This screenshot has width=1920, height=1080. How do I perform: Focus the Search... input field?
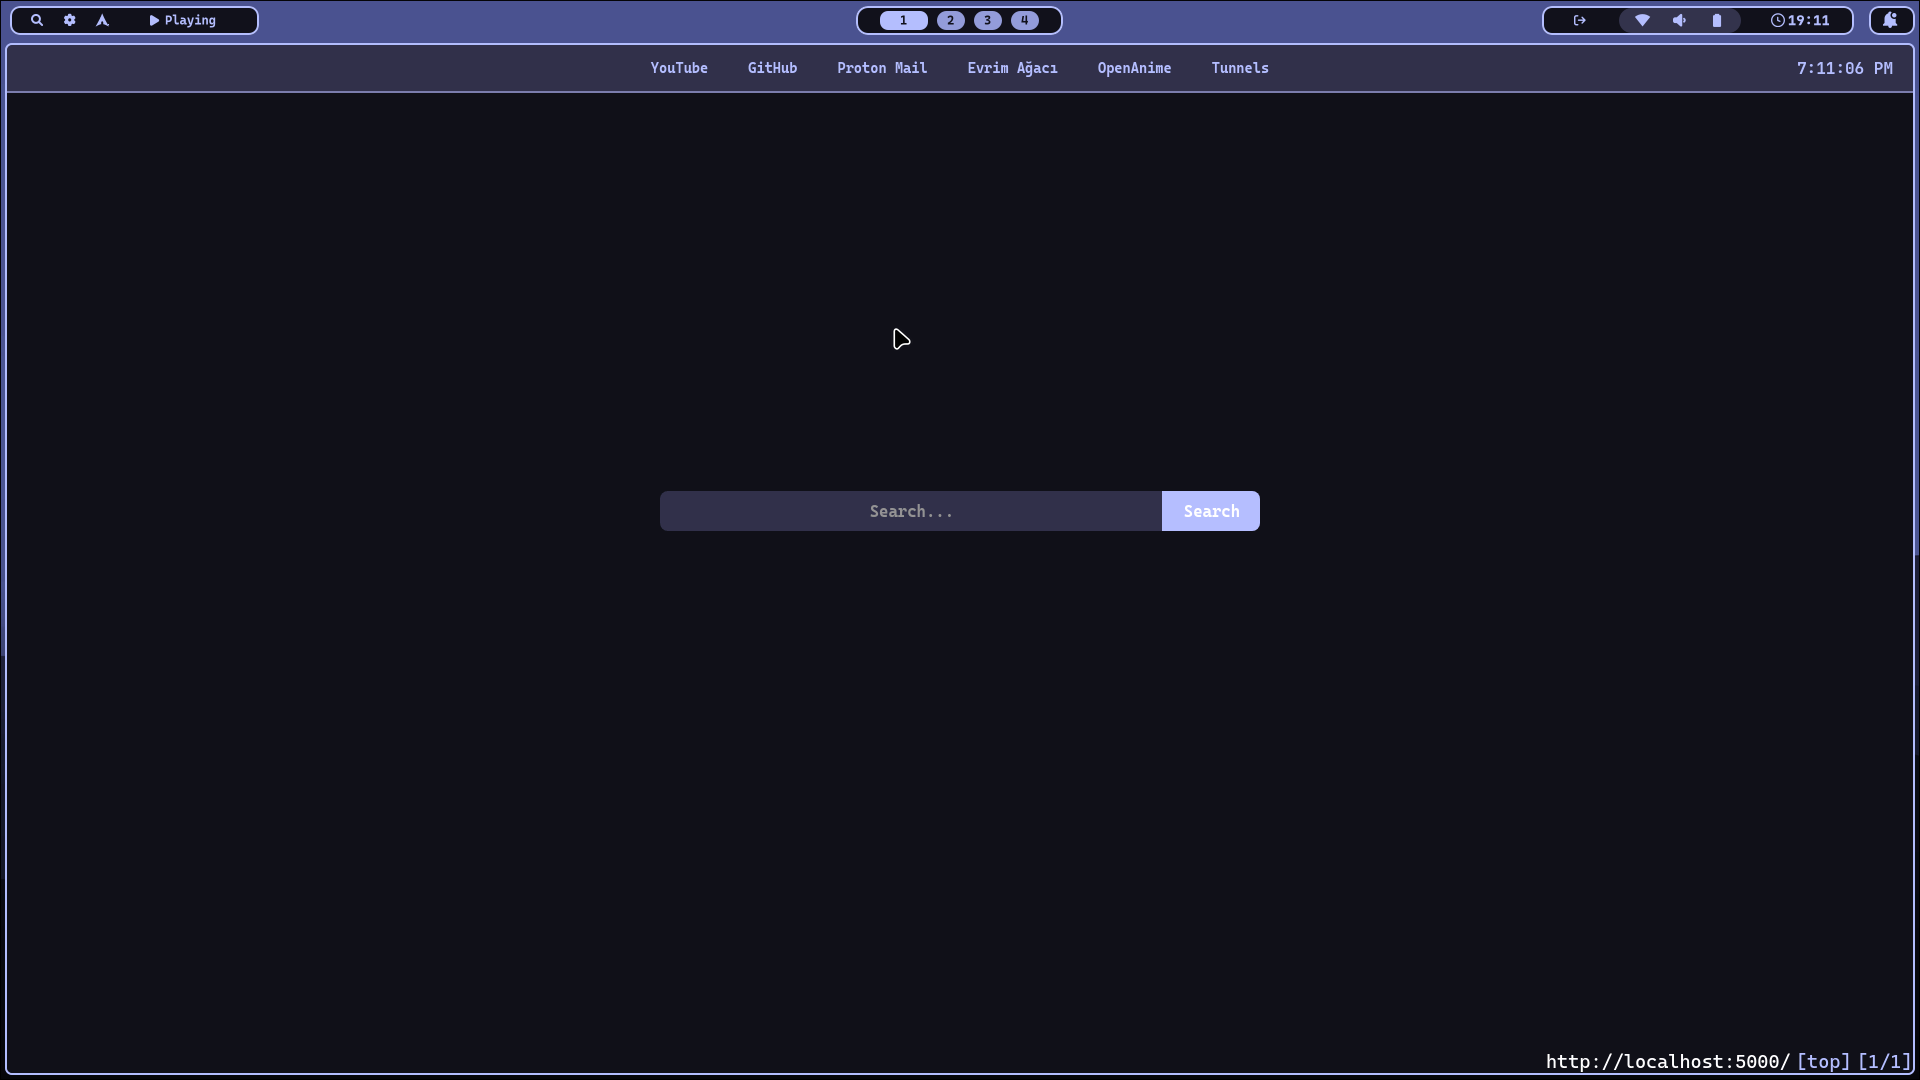[x=910, y=511]
